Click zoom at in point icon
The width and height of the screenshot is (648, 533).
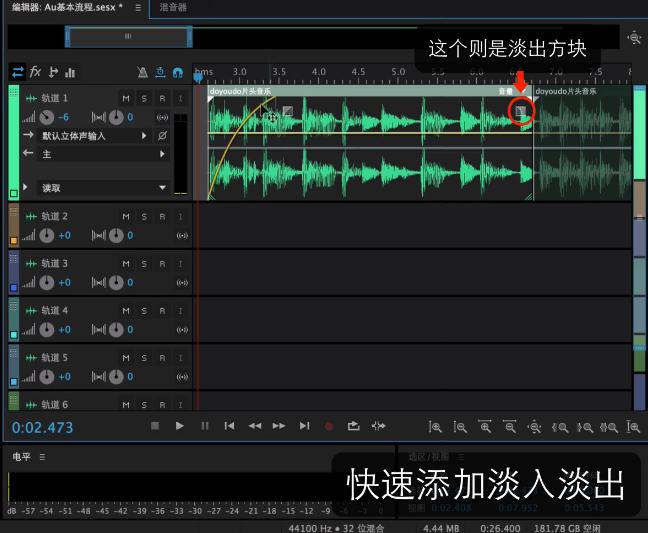(x=560, y=427)
